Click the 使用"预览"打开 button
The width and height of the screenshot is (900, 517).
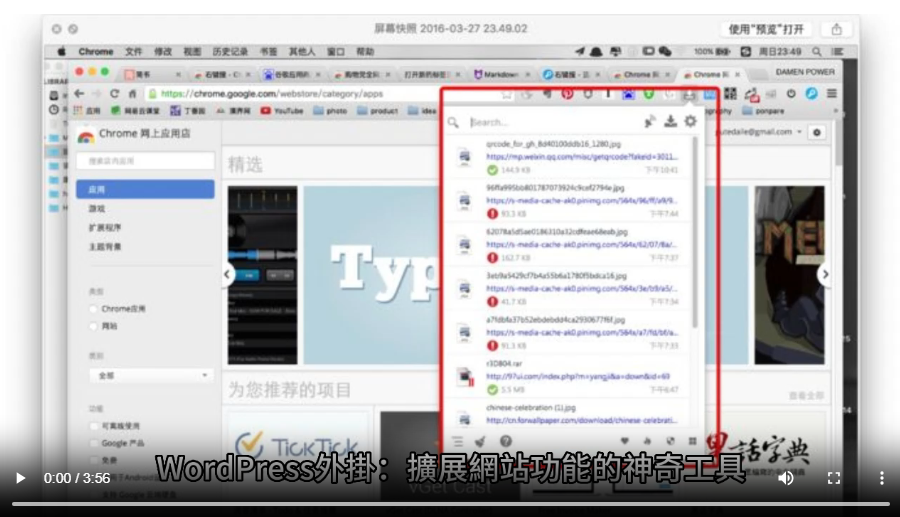click(766, 29)
